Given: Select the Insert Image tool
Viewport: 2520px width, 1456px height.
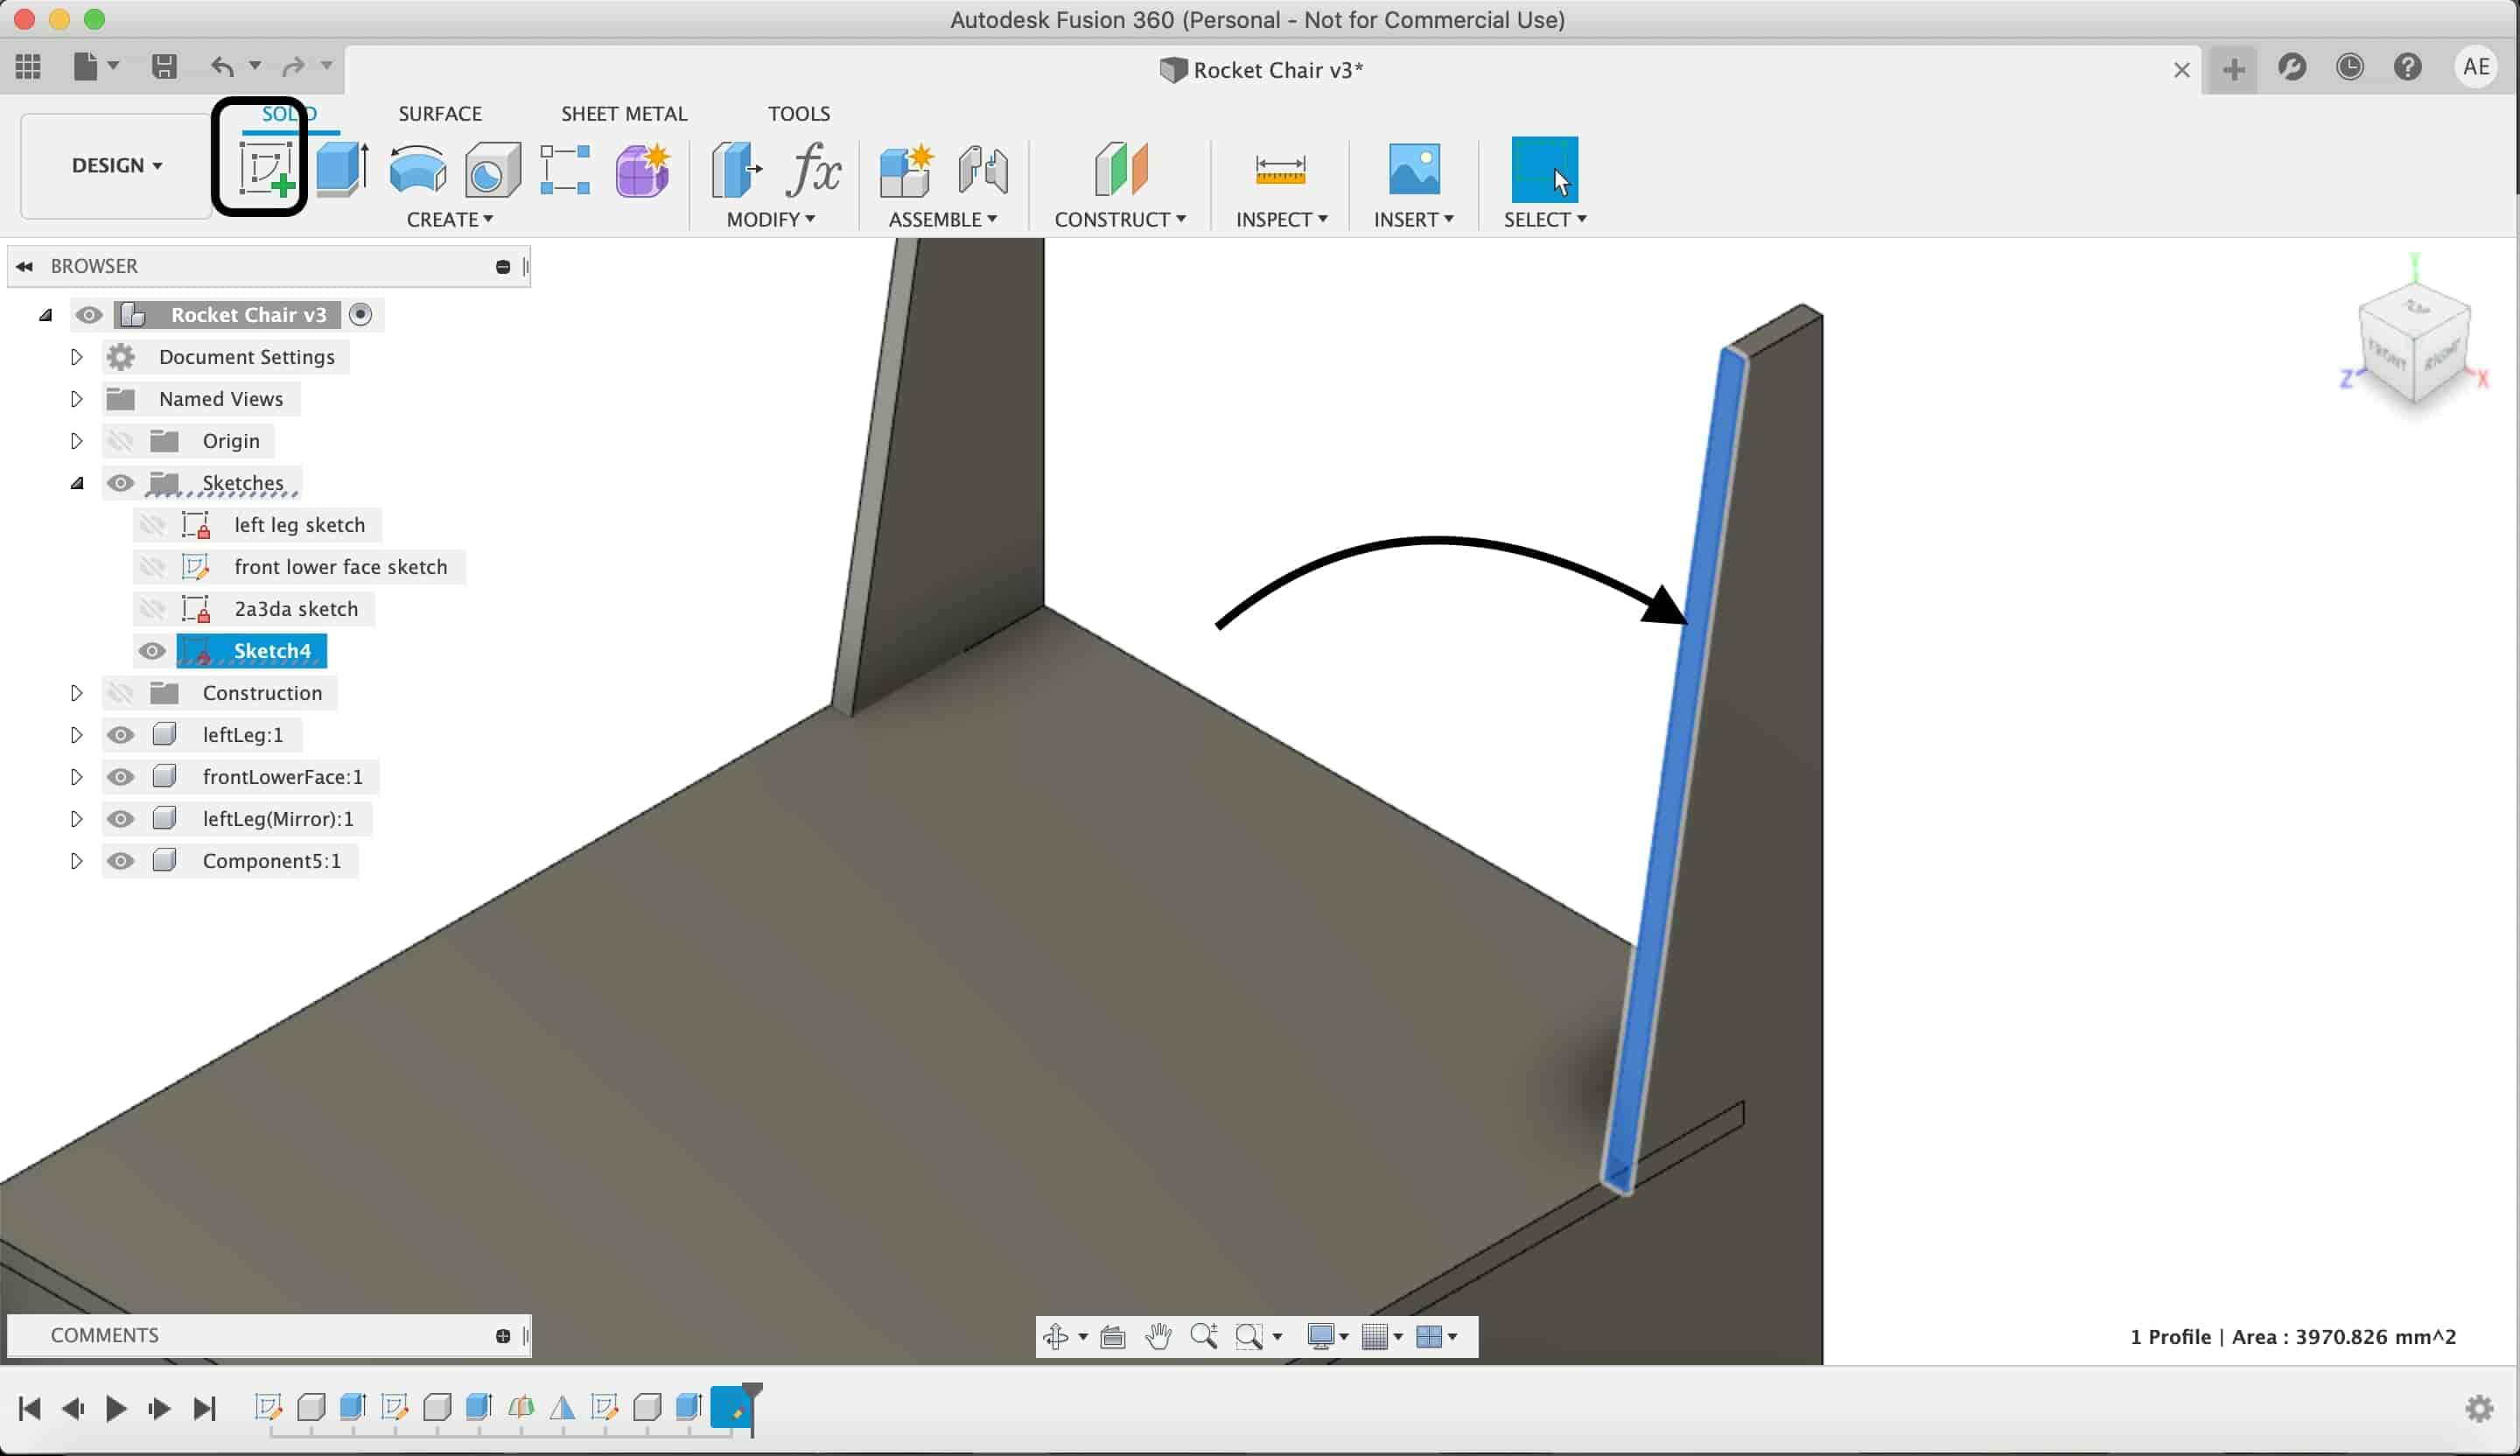Looking at the screenshot, I should point(1414,168).
